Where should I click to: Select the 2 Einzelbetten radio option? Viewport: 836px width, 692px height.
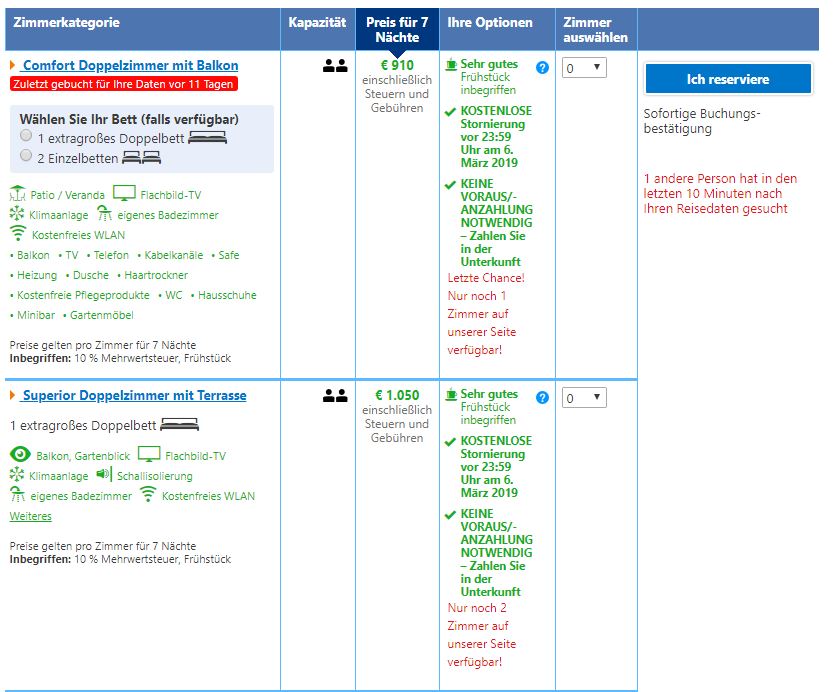[26, 156]
